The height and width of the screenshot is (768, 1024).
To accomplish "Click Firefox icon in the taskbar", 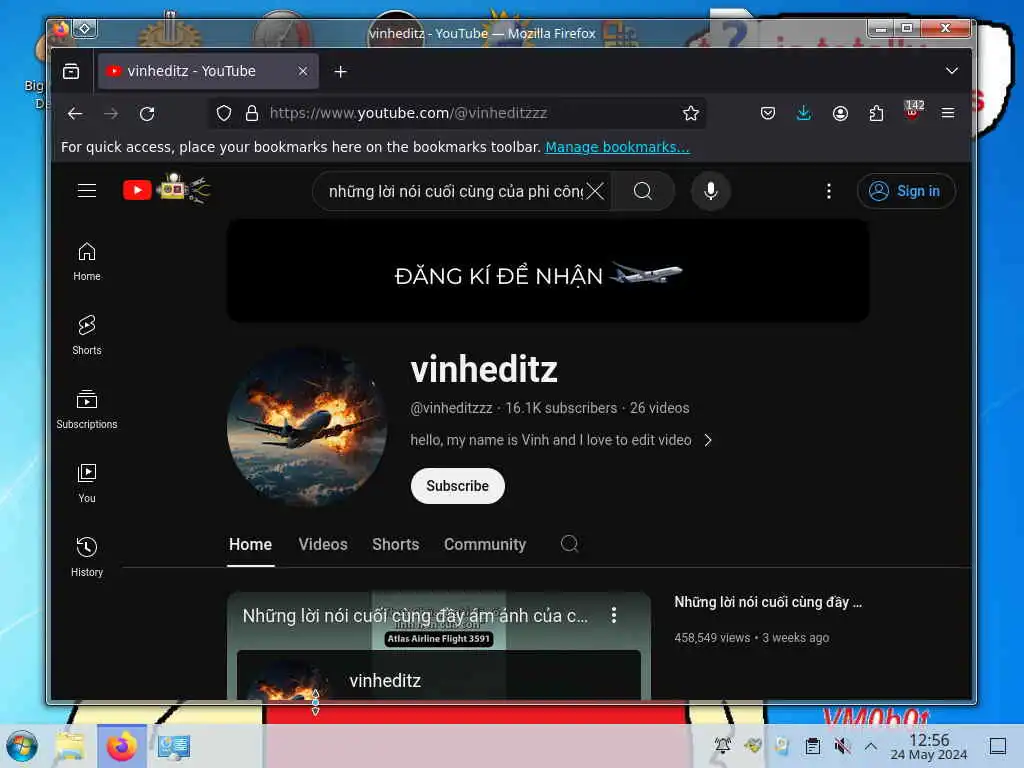I will click(x=121, y=746).
